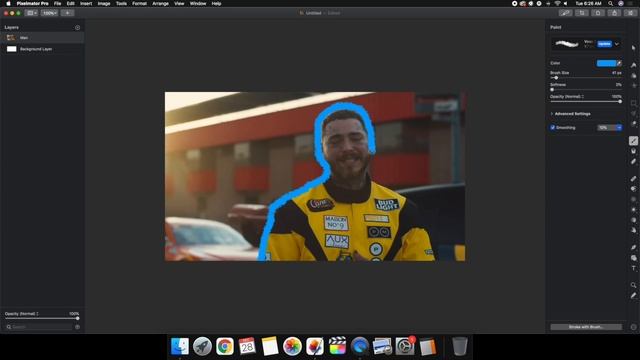Screen dimensions: 640x360
Task: Select the Pen tool above the Shape tool
Action: click(633, 247)
